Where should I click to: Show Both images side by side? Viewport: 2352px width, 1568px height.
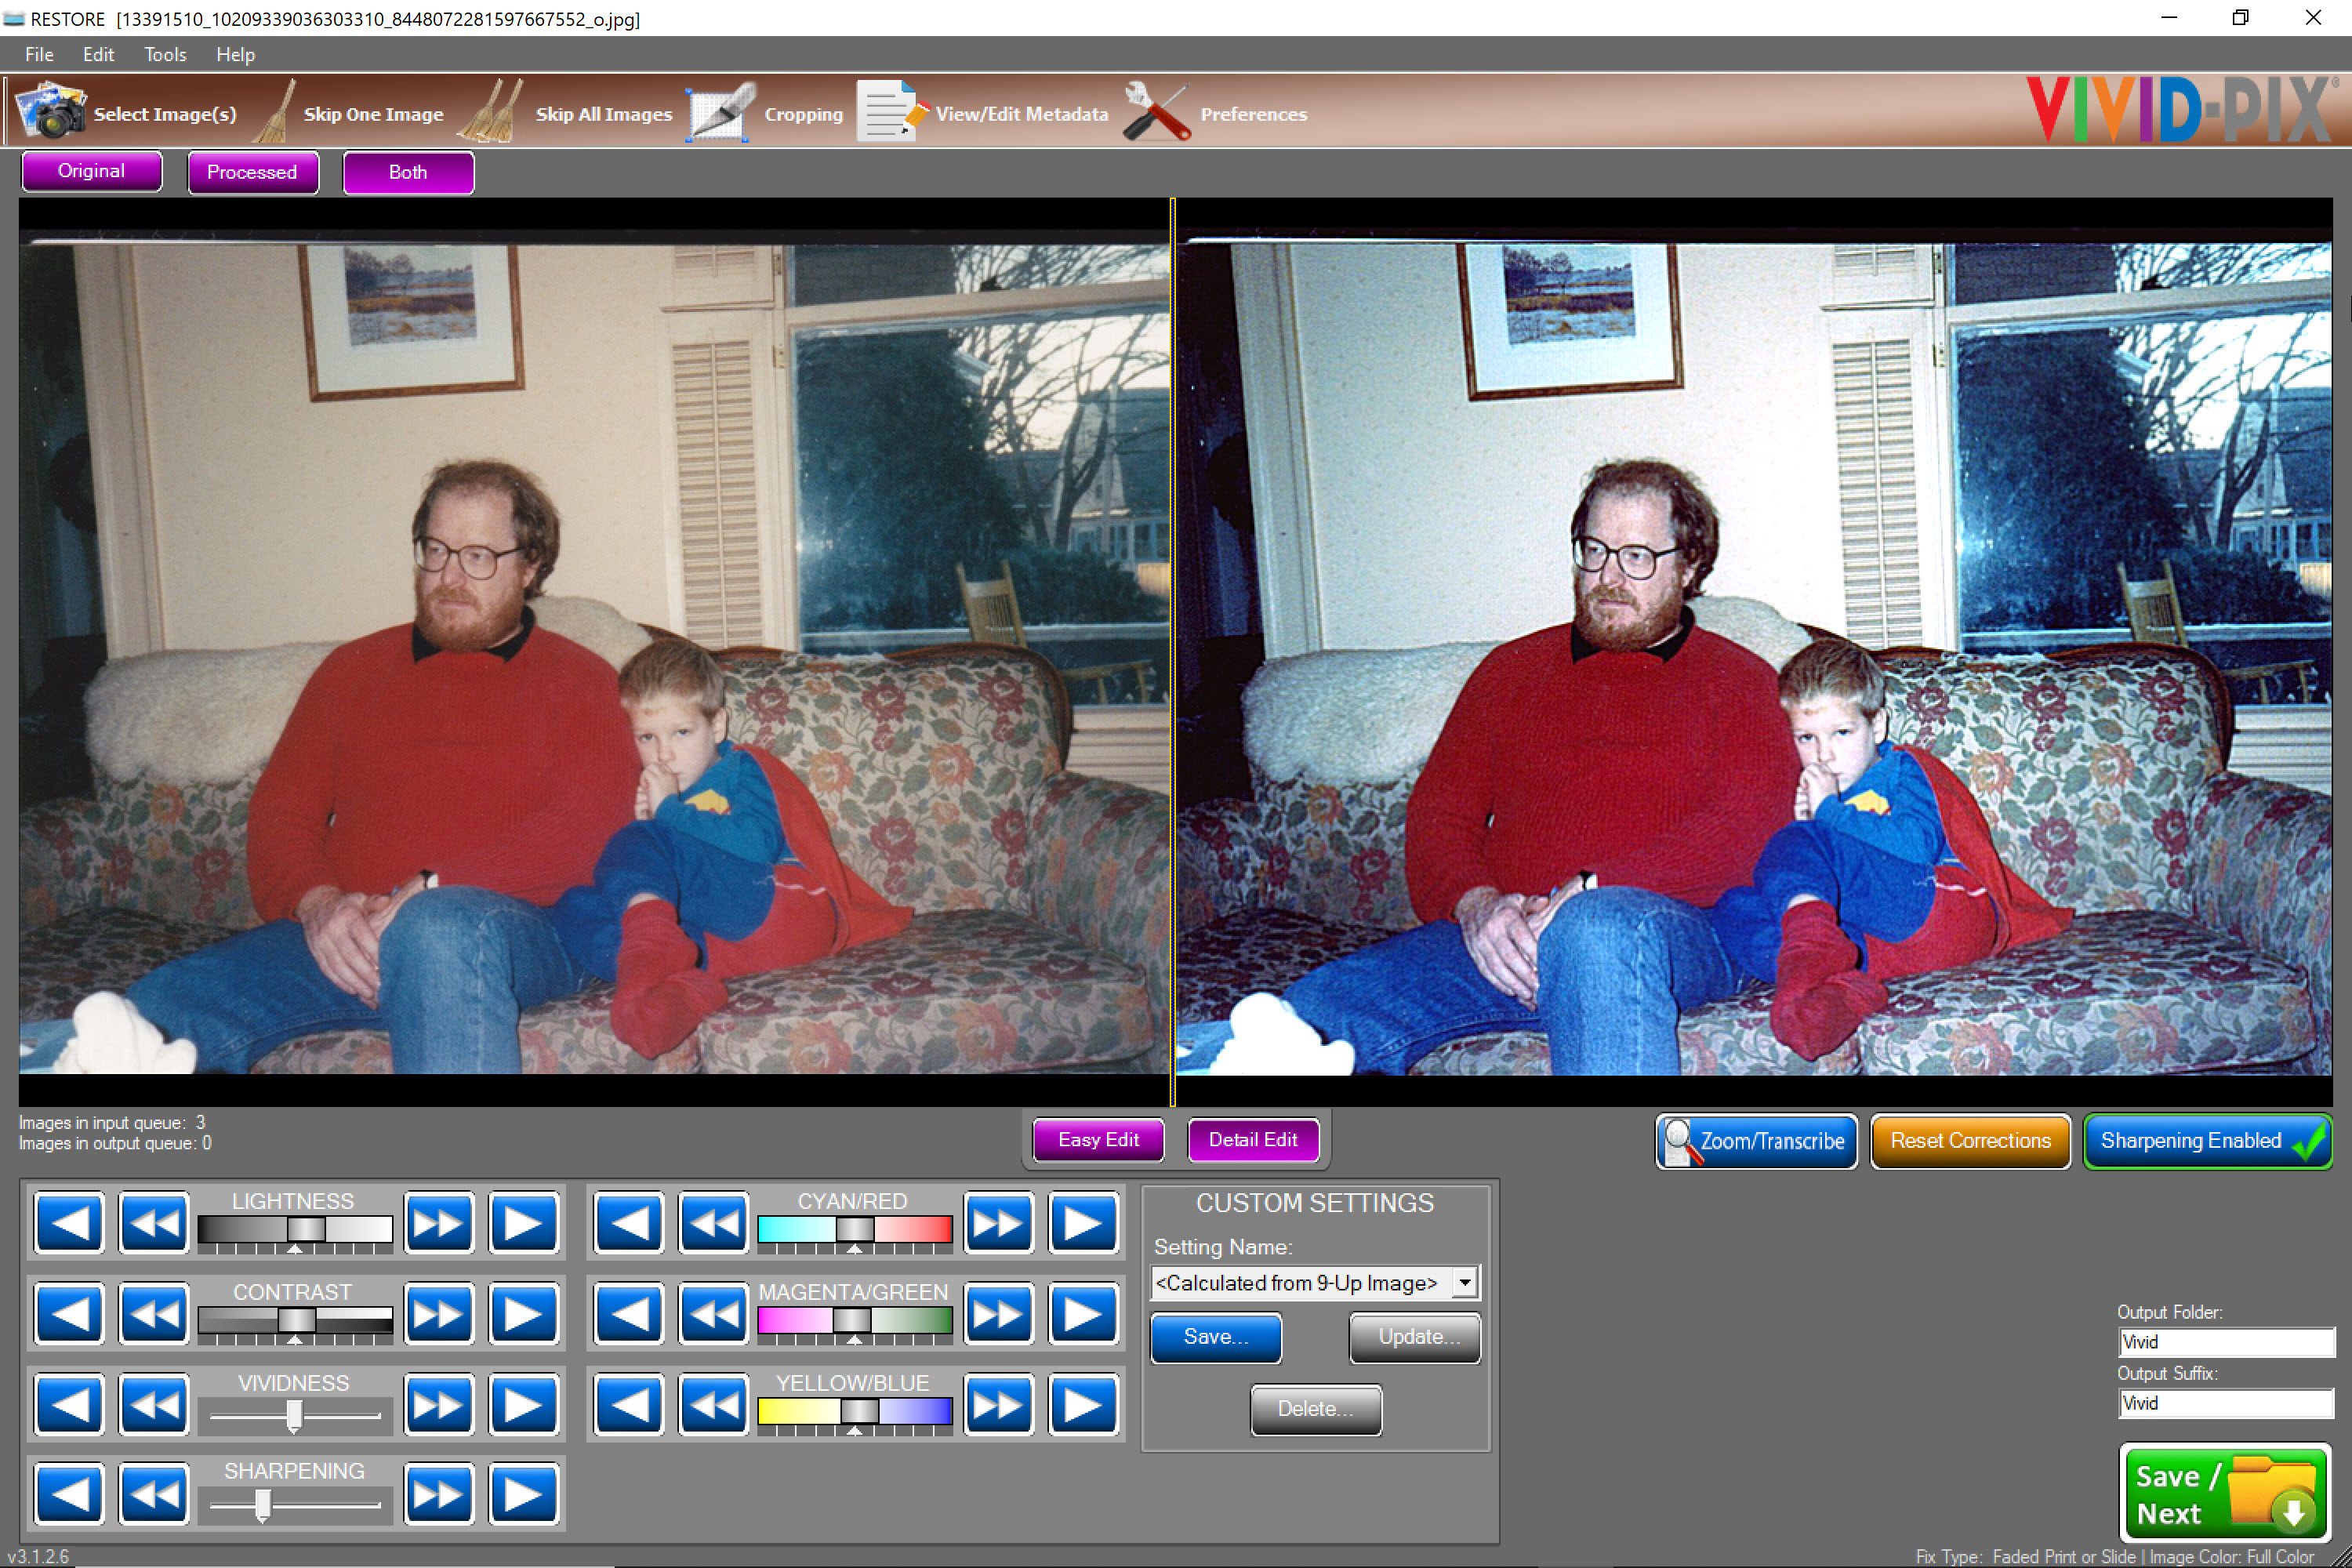click(x=408, y=172)
